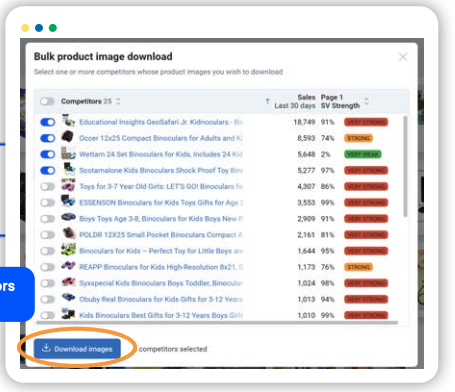Click the Sales column ascending sort arrow

(x=267, y=101)
